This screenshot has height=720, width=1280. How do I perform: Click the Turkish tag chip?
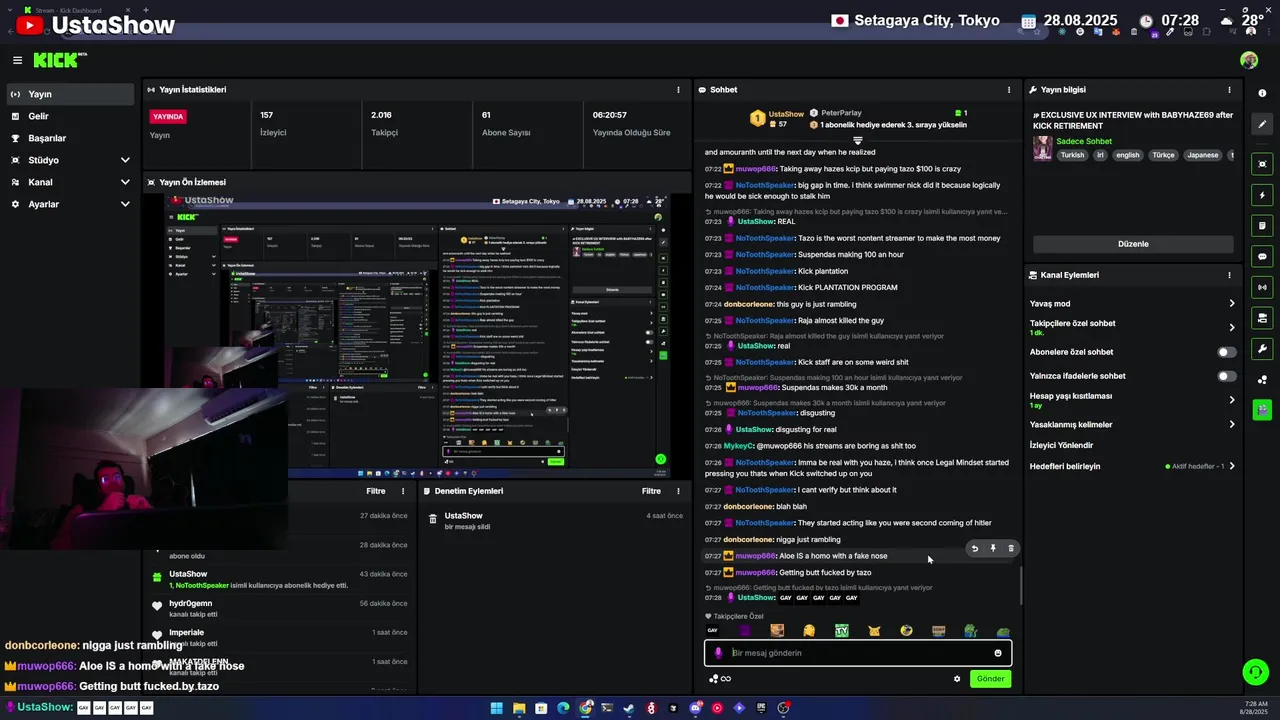pos(1072,155)
